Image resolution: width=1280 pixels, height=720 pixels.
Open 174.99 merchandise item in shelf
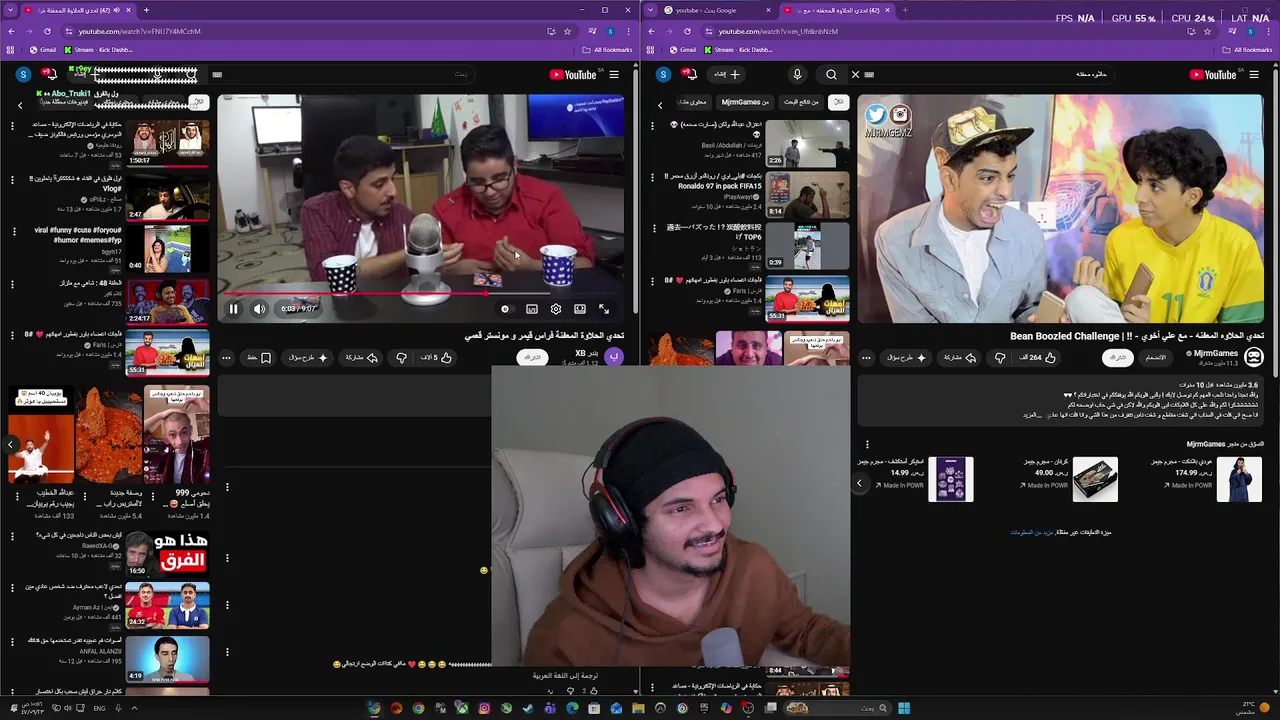click(x=1208, y=479)
